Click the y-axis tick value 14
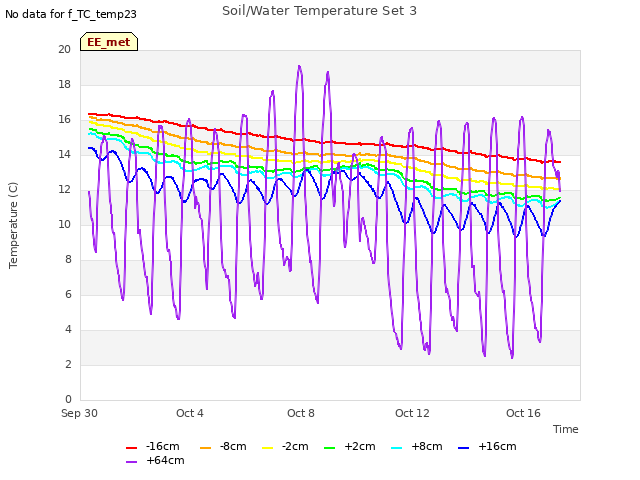Viewport: 640px width, 480px height. pyautogui.click(x=64, y=154)
